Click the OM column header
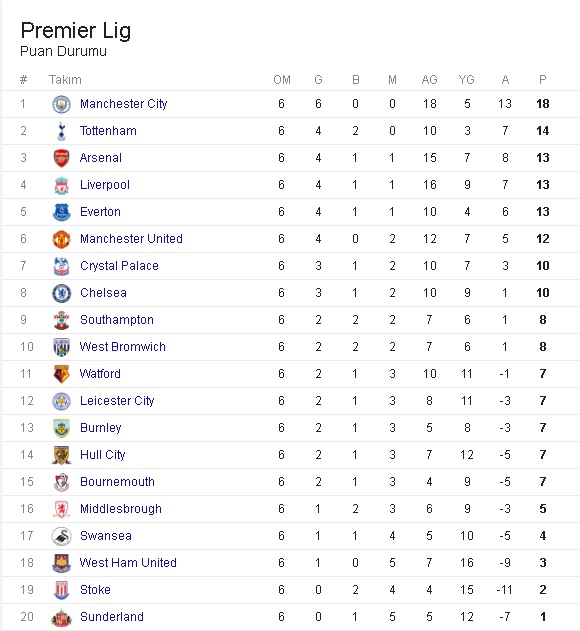The height and width of the screenshot is (631, 580). pyautogui.click(x=282, y=80)
